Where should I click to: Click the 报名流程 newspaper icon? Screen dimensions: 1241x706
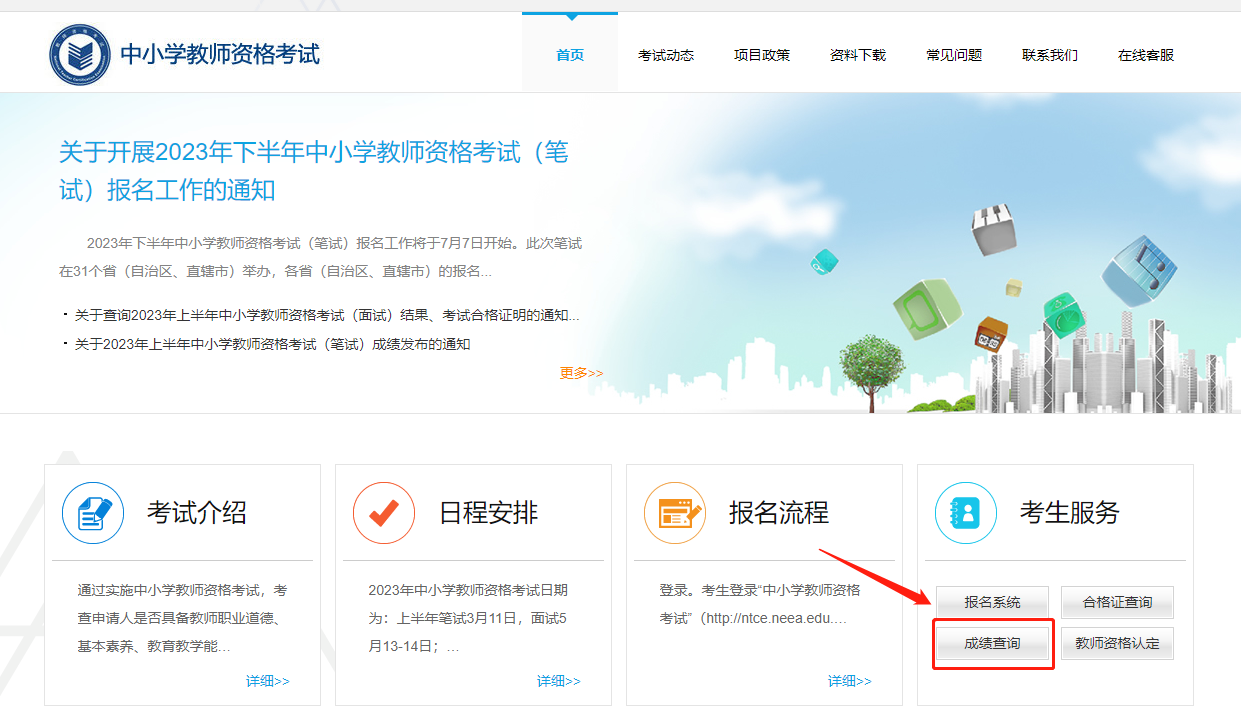[x=674, y=513]
